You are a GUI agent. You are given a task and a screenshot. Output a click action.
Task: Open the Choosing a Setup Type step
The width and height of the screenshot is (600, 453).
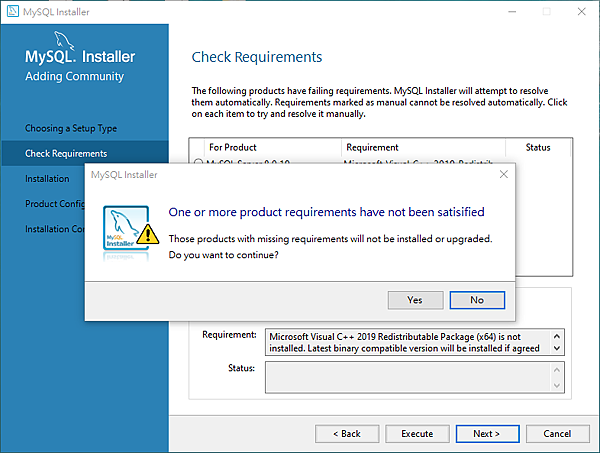pyautogui.click(x=71, y=129)
